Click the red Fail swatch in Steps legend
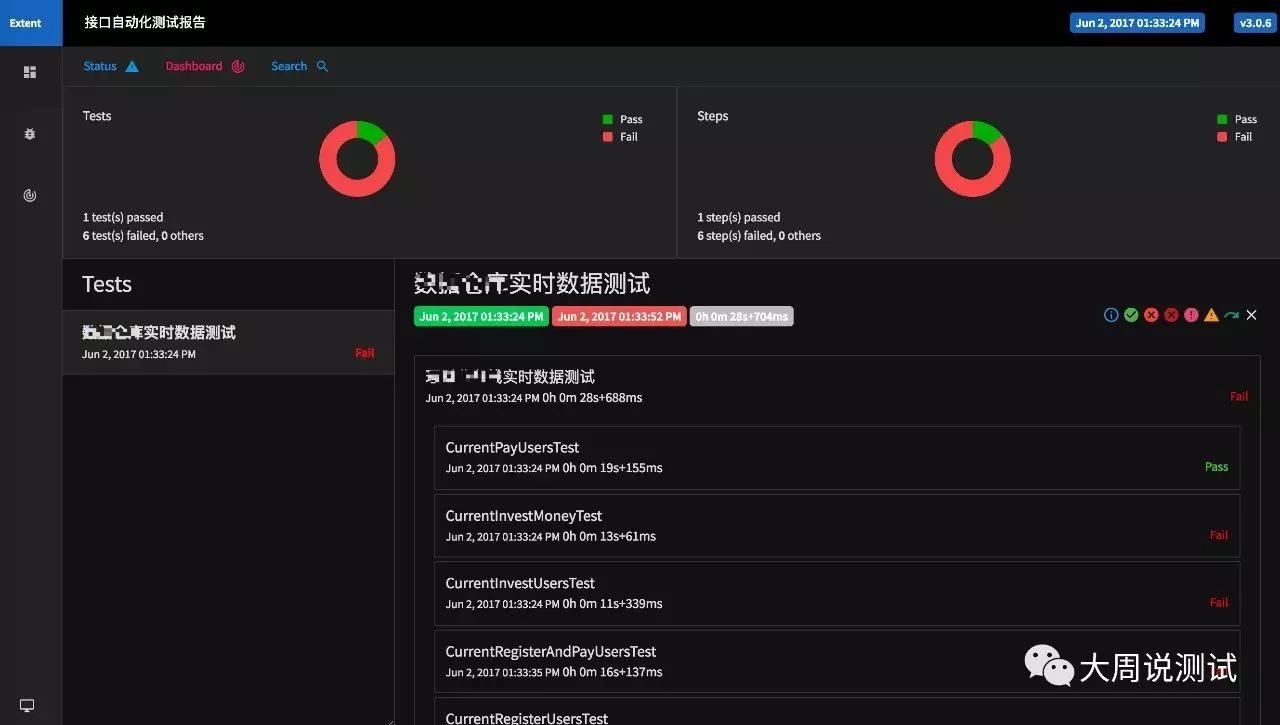The height and width of the screenshot is (725, 1280). (x=1222, y=137)
